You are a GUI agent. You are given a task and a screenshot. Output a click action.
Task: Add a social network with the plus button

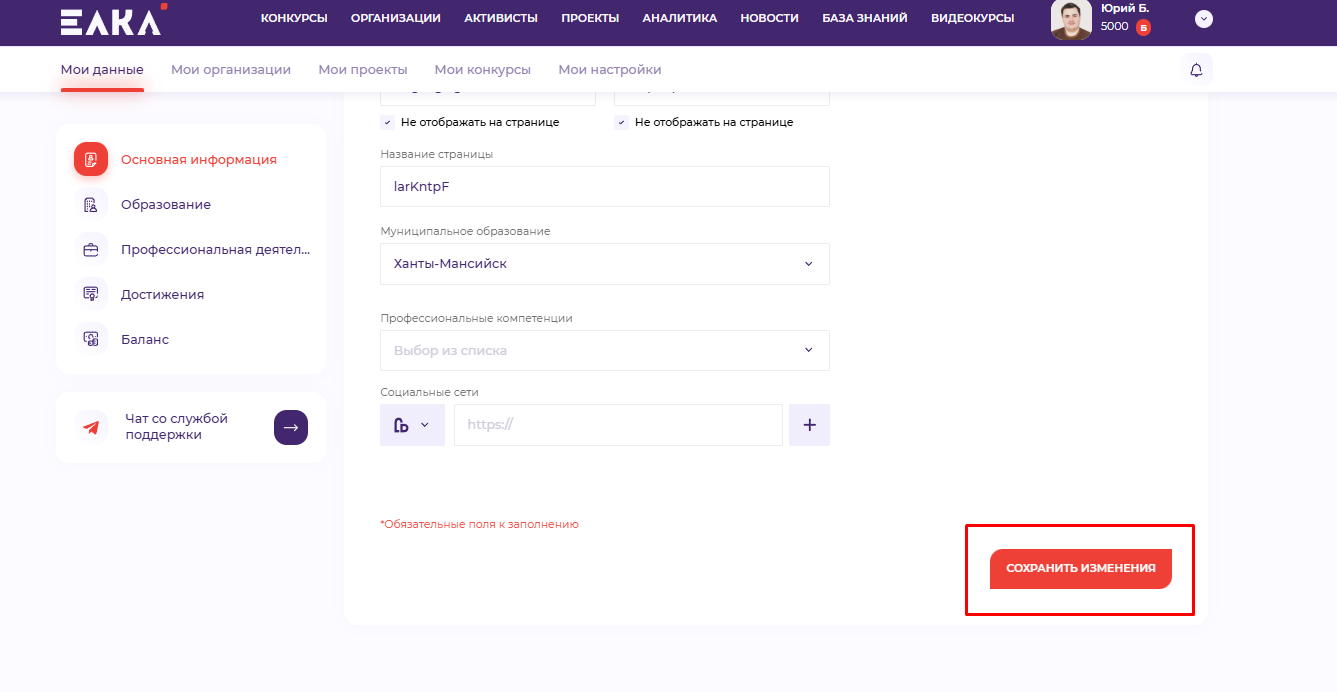(809, 425)
